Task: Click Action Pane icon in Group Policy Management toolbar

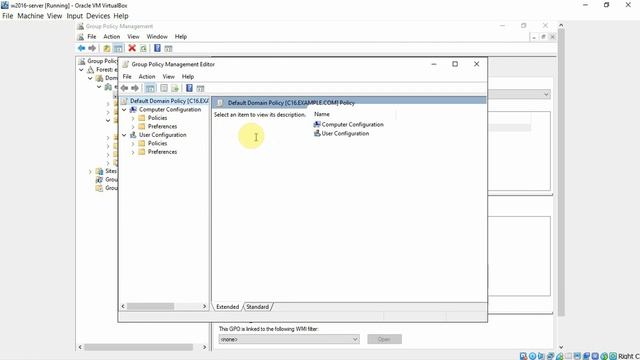Action: (x=168, y=49)
